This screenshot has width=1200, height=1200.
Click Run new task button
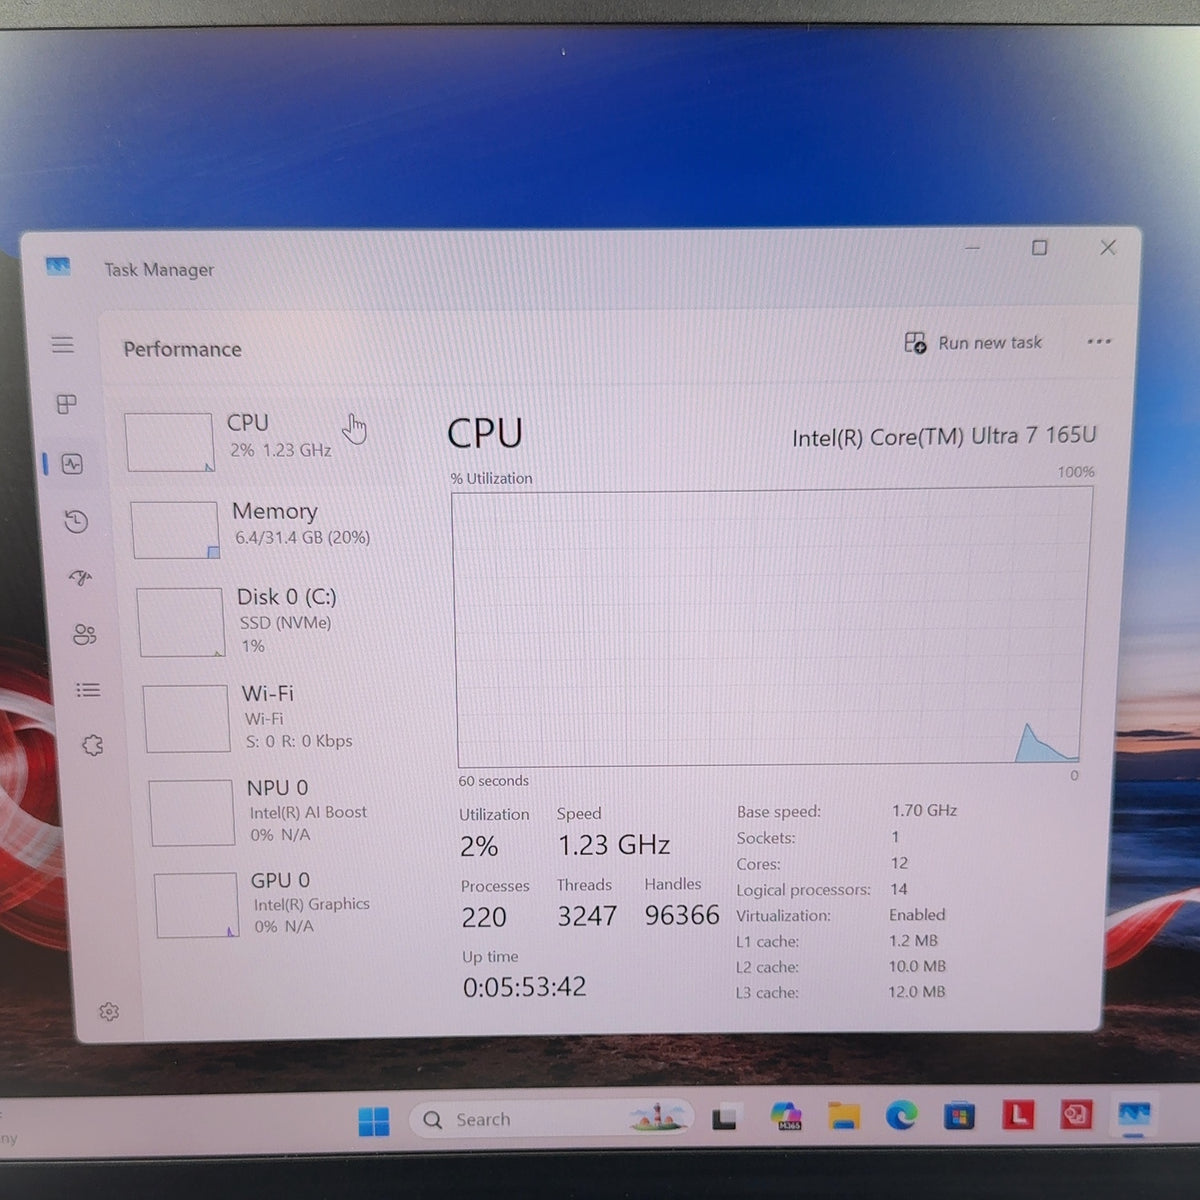[x=973, y=343]
